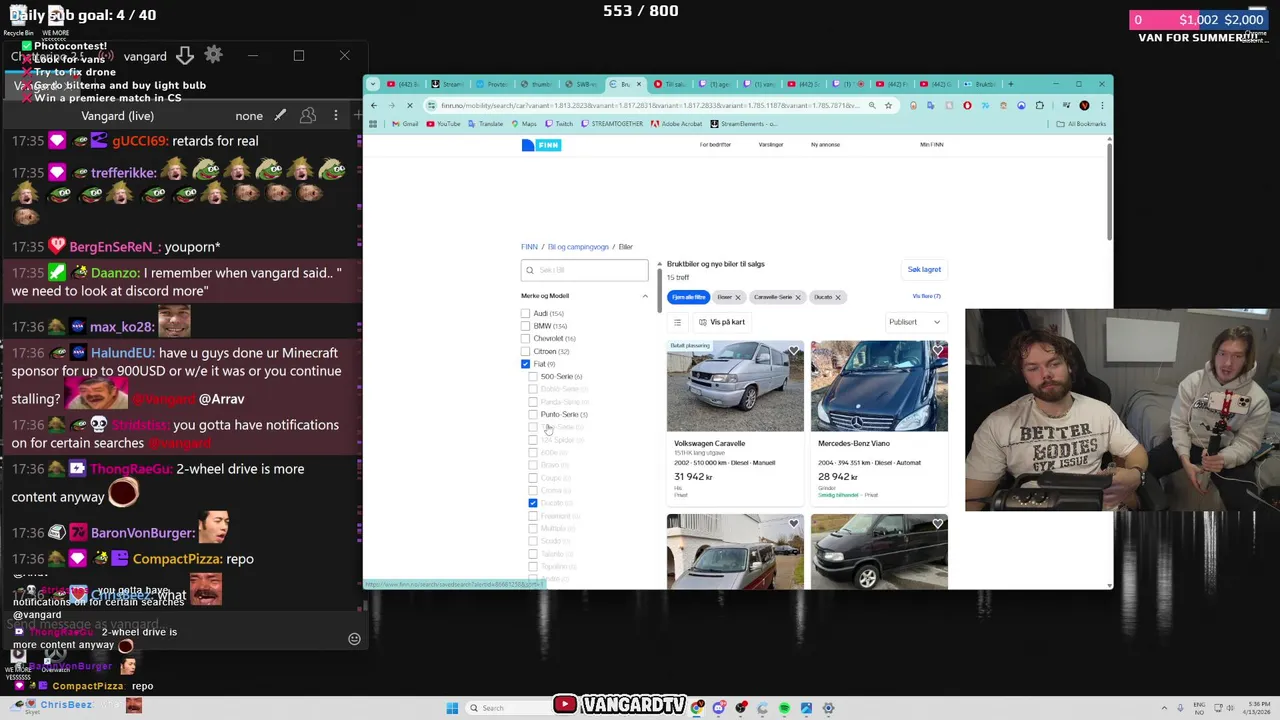
Task: Follow the Bil og campingvogn breadcrumb
Action: click(x=578, y=247)
